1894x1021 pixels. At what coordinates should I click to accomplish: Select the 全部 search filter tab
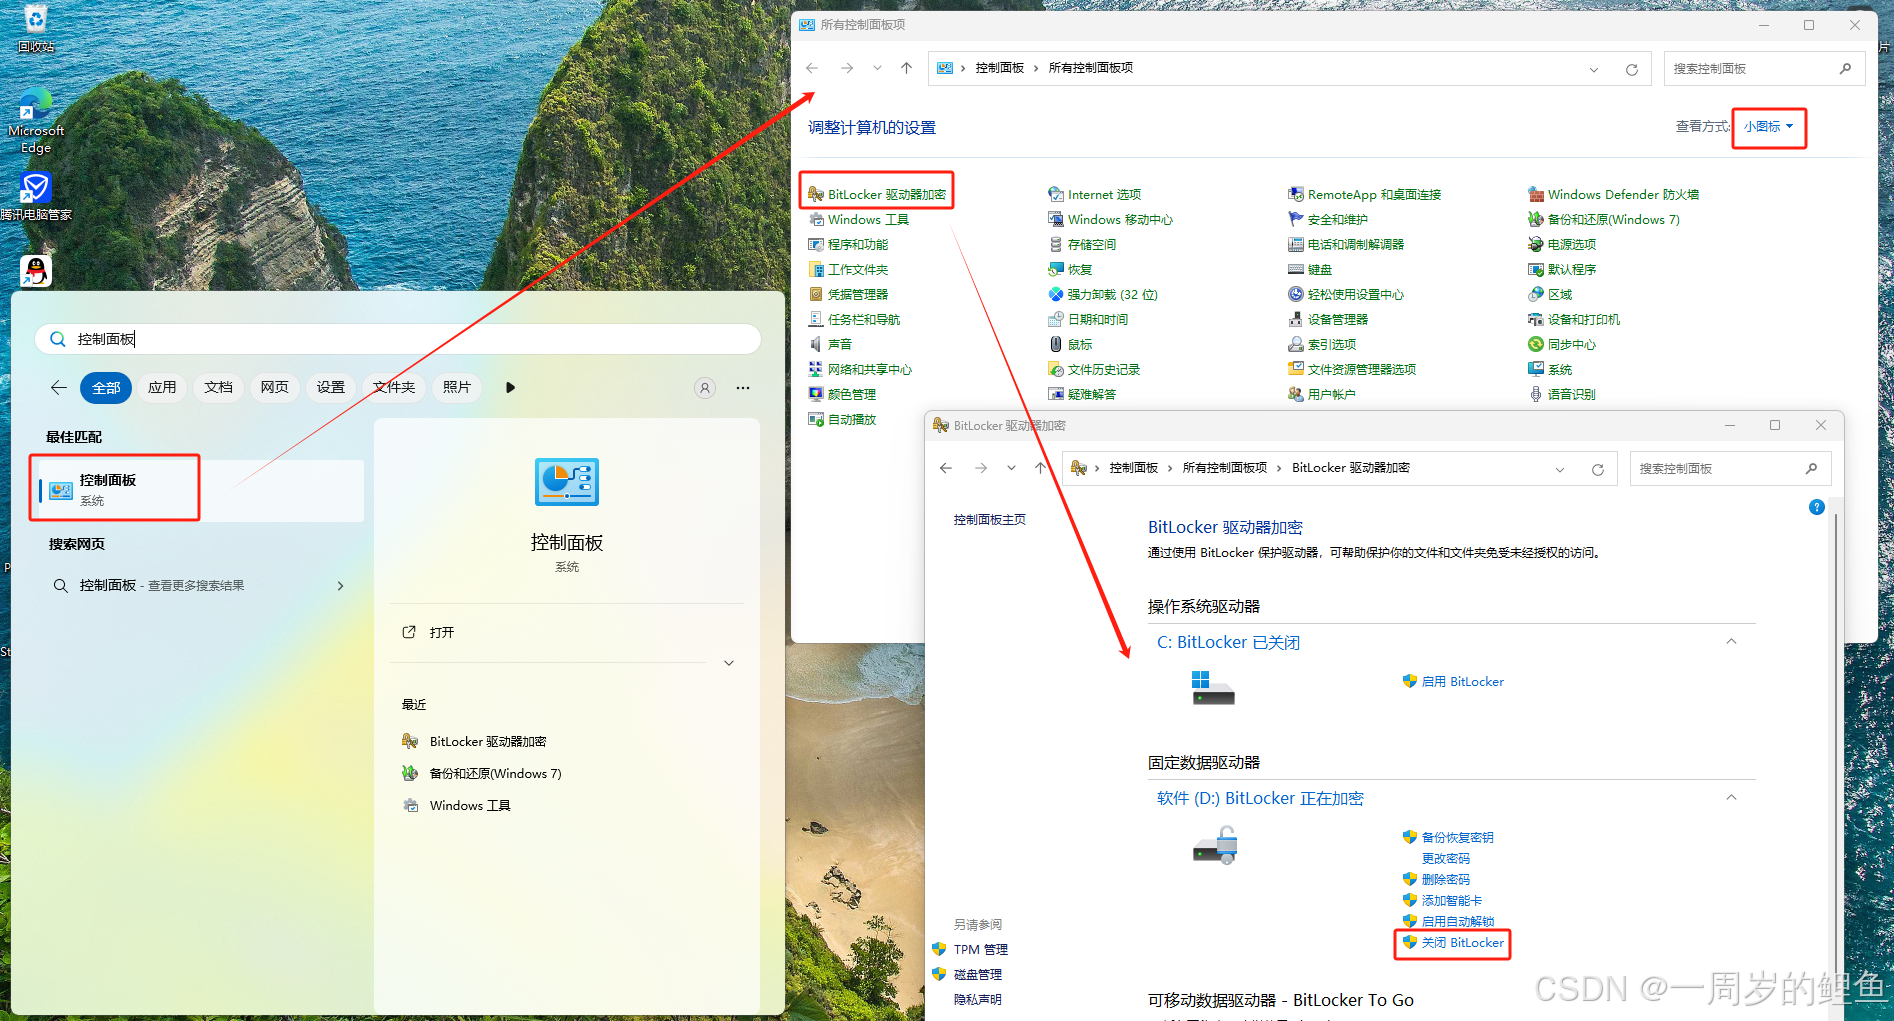coord(106,388)
